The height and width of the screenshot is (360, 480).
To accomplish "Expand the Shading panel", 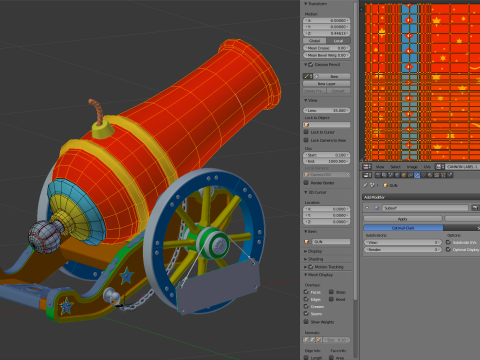I will tap(305, 259).
